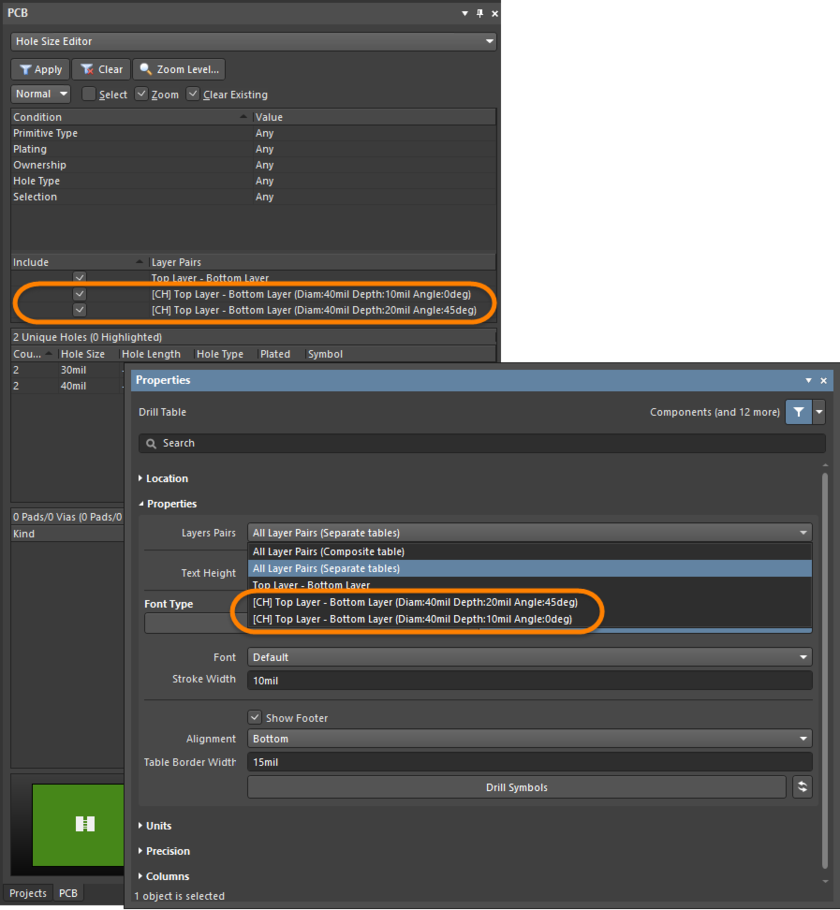Click the Properties panel menu arrow

point(809,381)
